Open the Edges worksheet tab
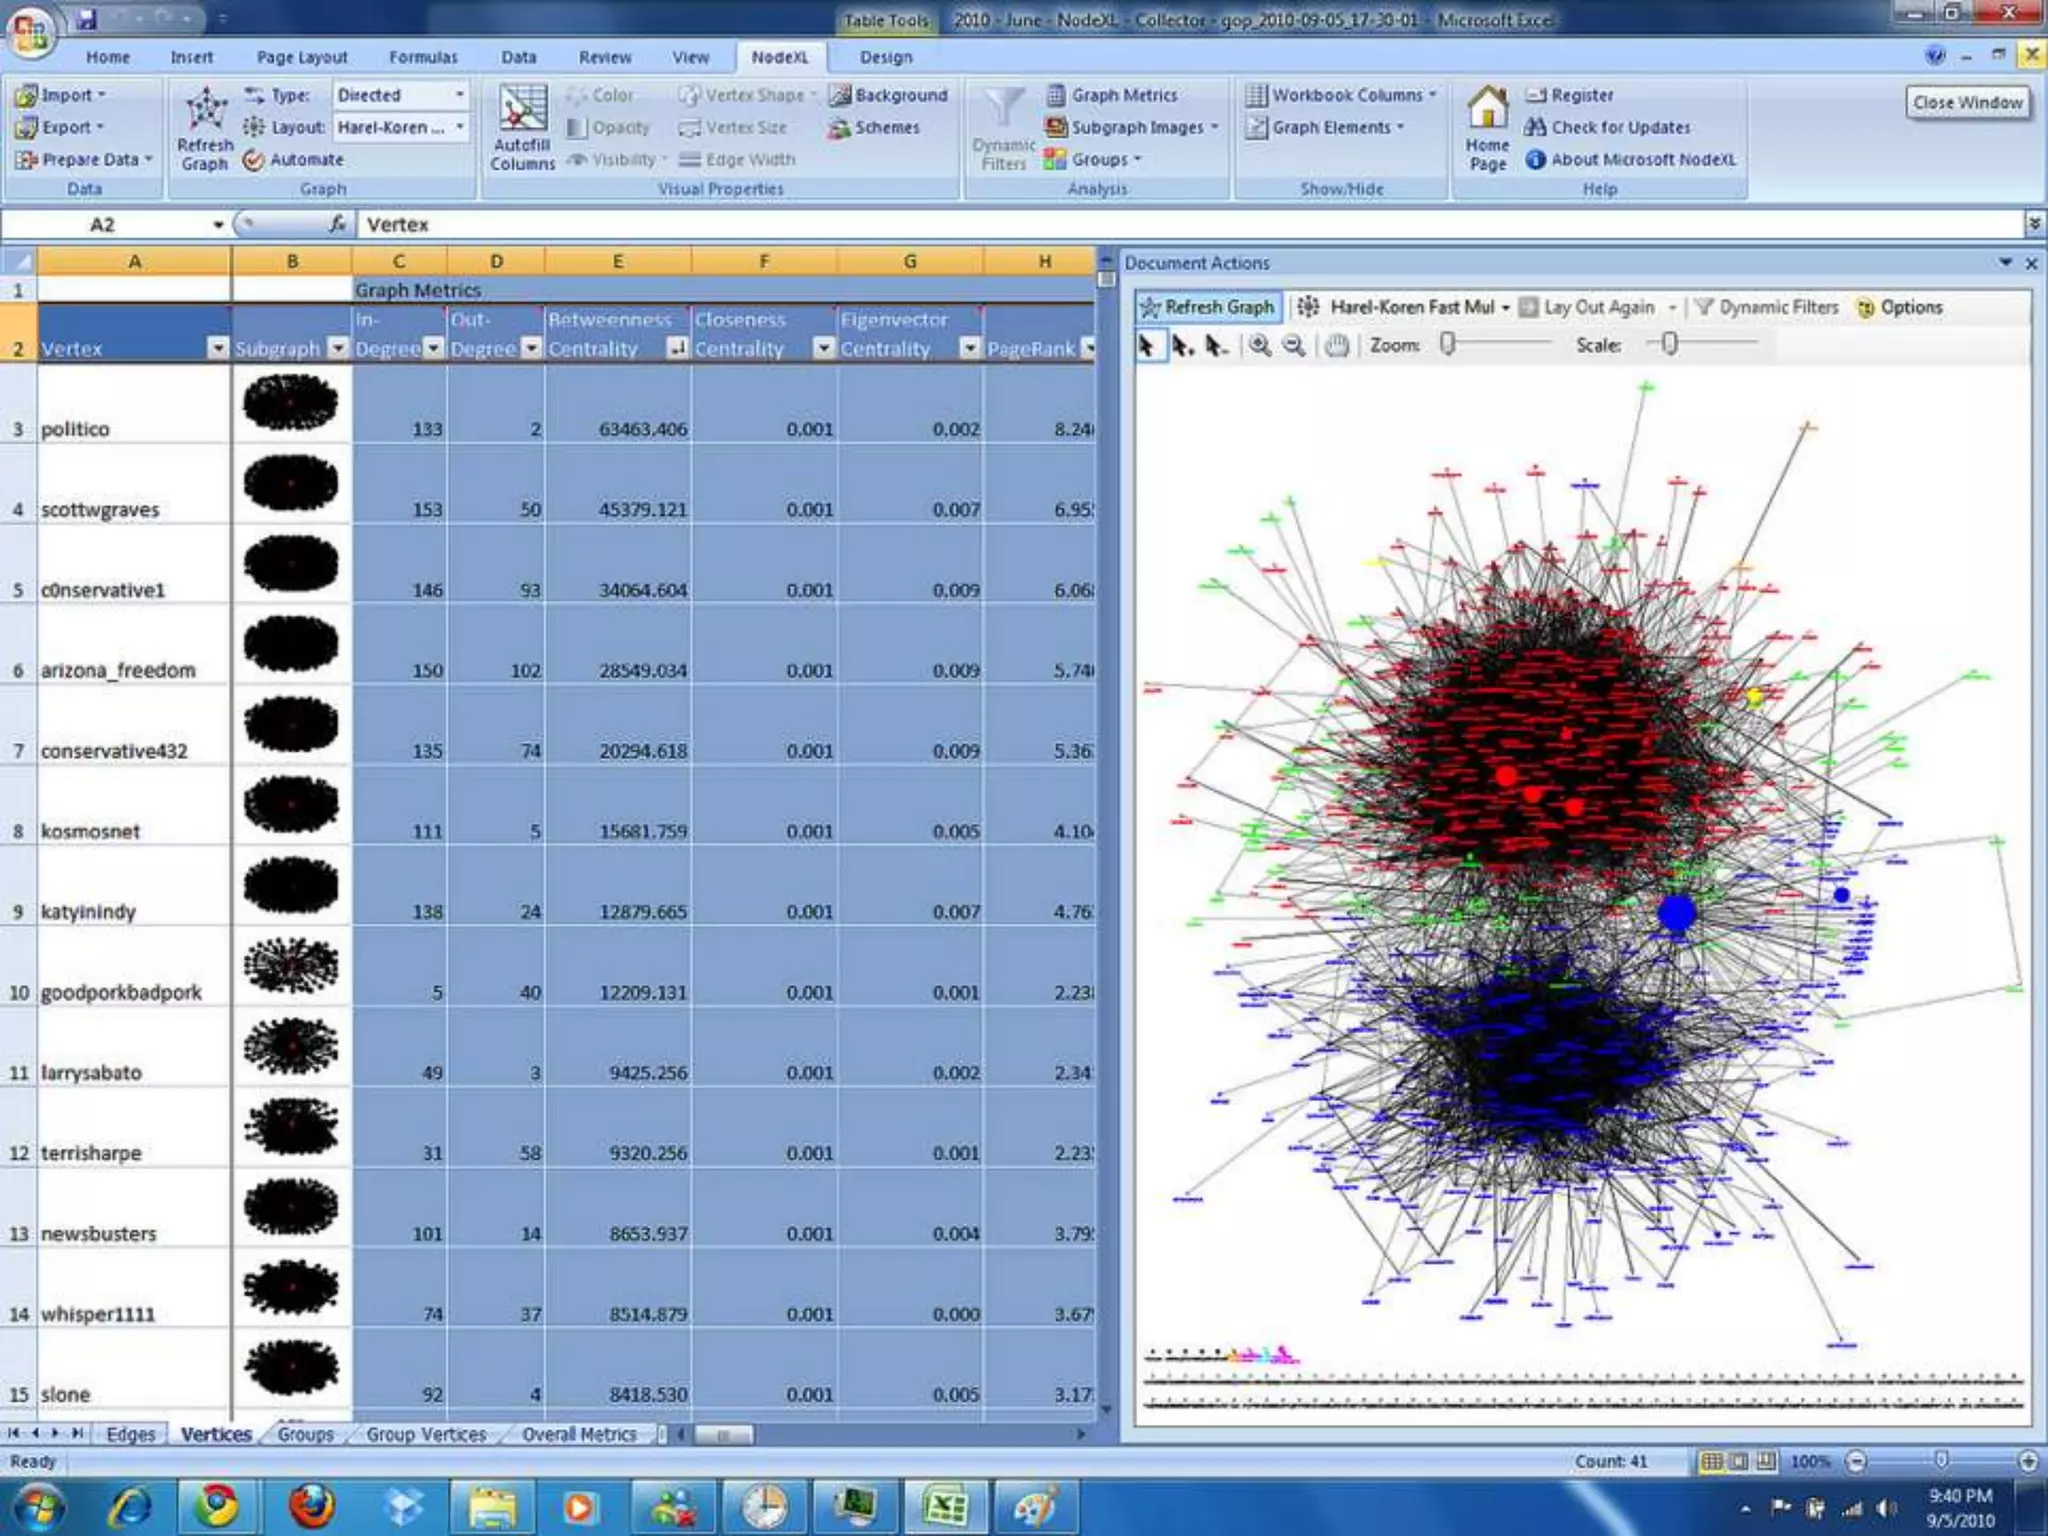This screenshot has height=1536, width=2048. coord(130,1434)
